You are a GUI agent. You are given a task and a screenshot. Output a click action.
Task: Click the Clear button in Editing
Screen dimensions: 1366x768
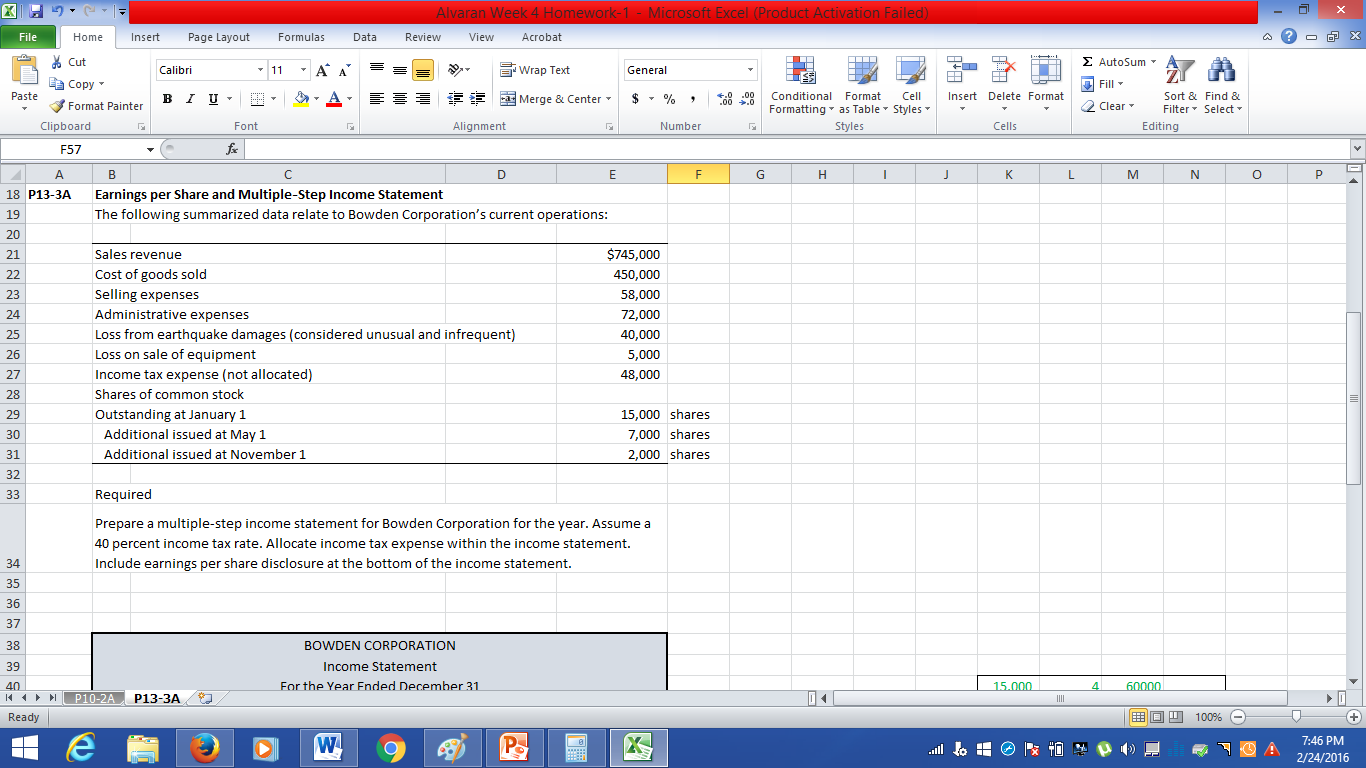pos(1109,106)
